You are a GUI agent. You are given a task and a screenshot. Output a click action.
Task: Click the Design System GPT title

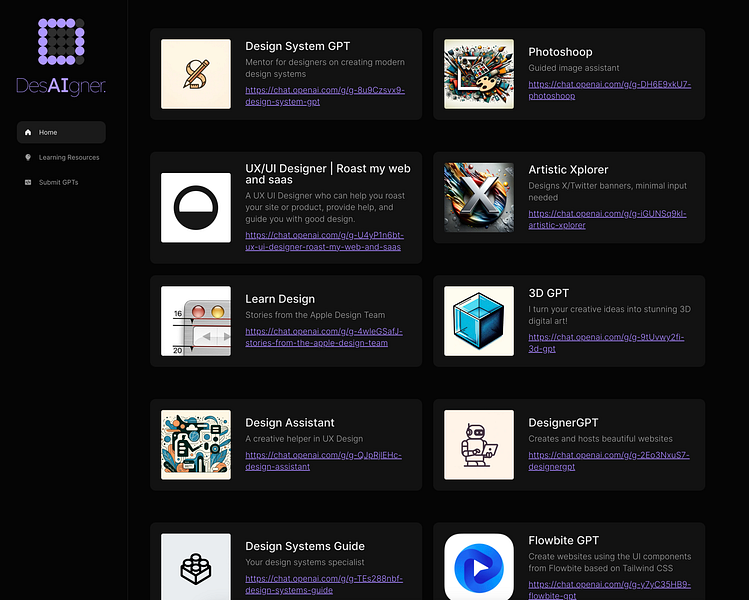click(x=298, y=46)
